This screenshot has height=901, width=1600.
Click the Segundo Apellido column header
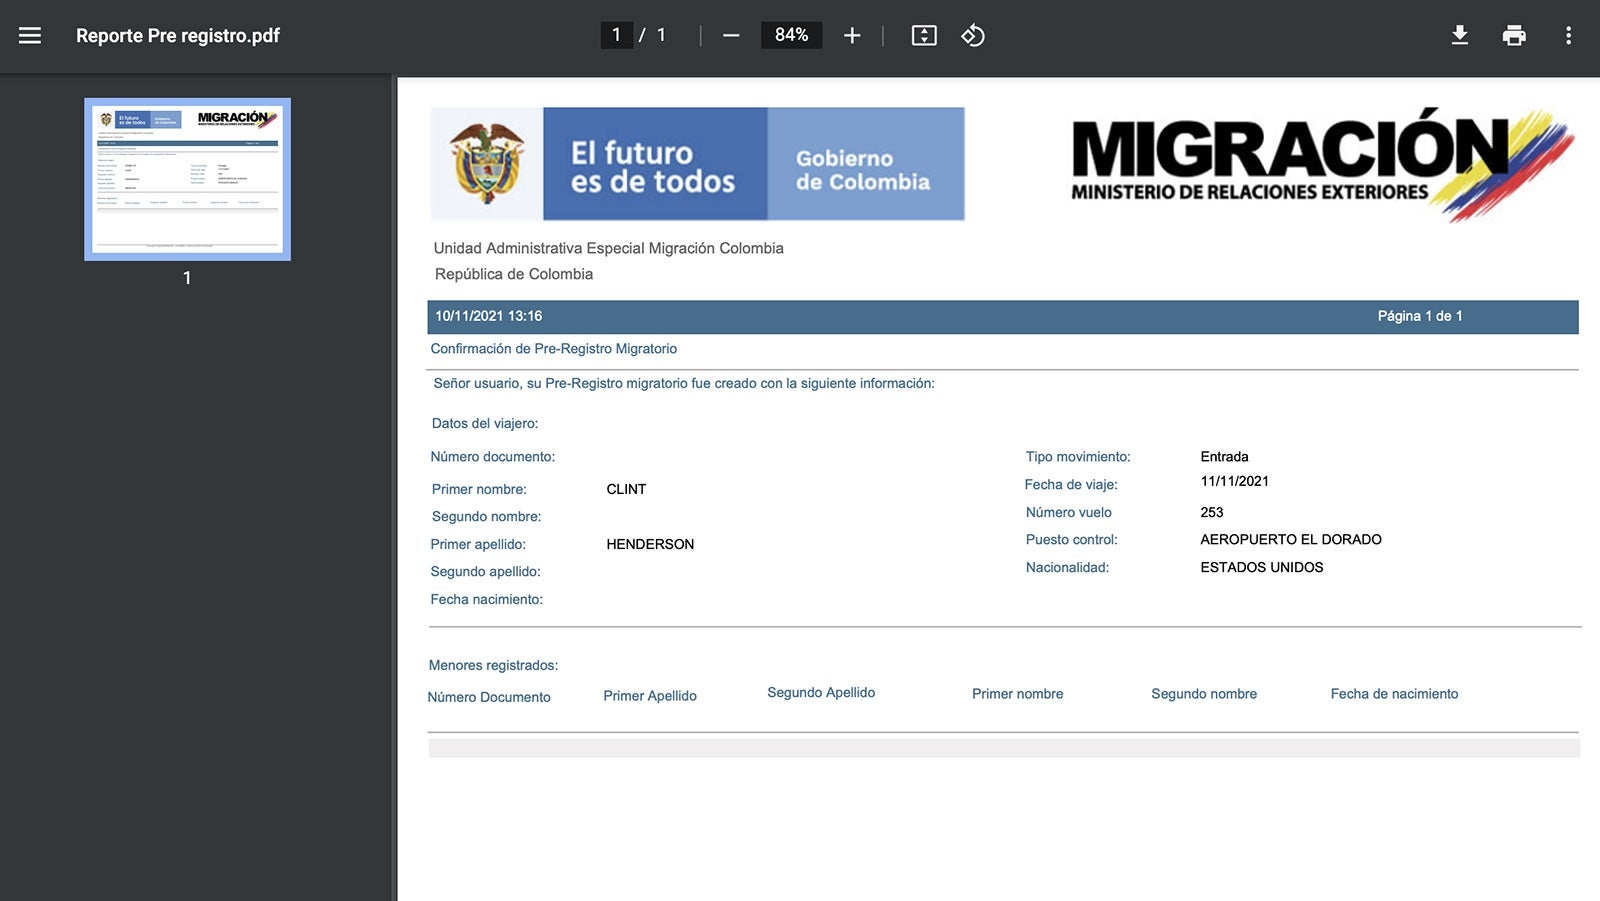pos(821,693)
